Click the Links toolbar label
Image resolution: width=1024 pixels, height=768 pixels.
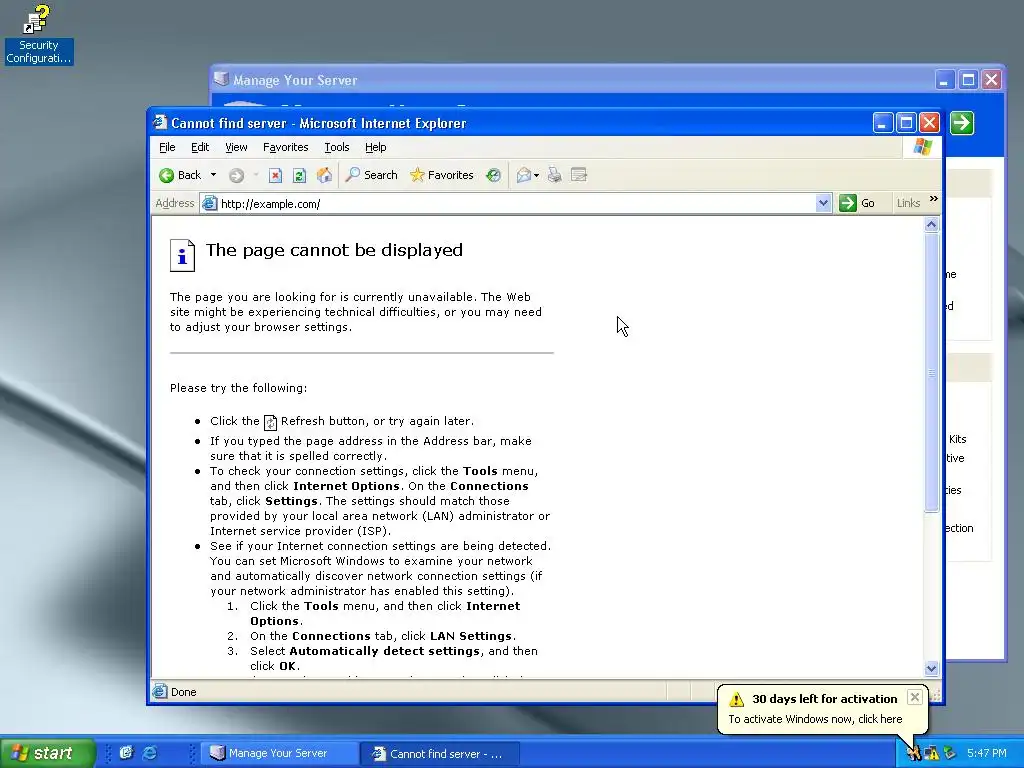908,203
